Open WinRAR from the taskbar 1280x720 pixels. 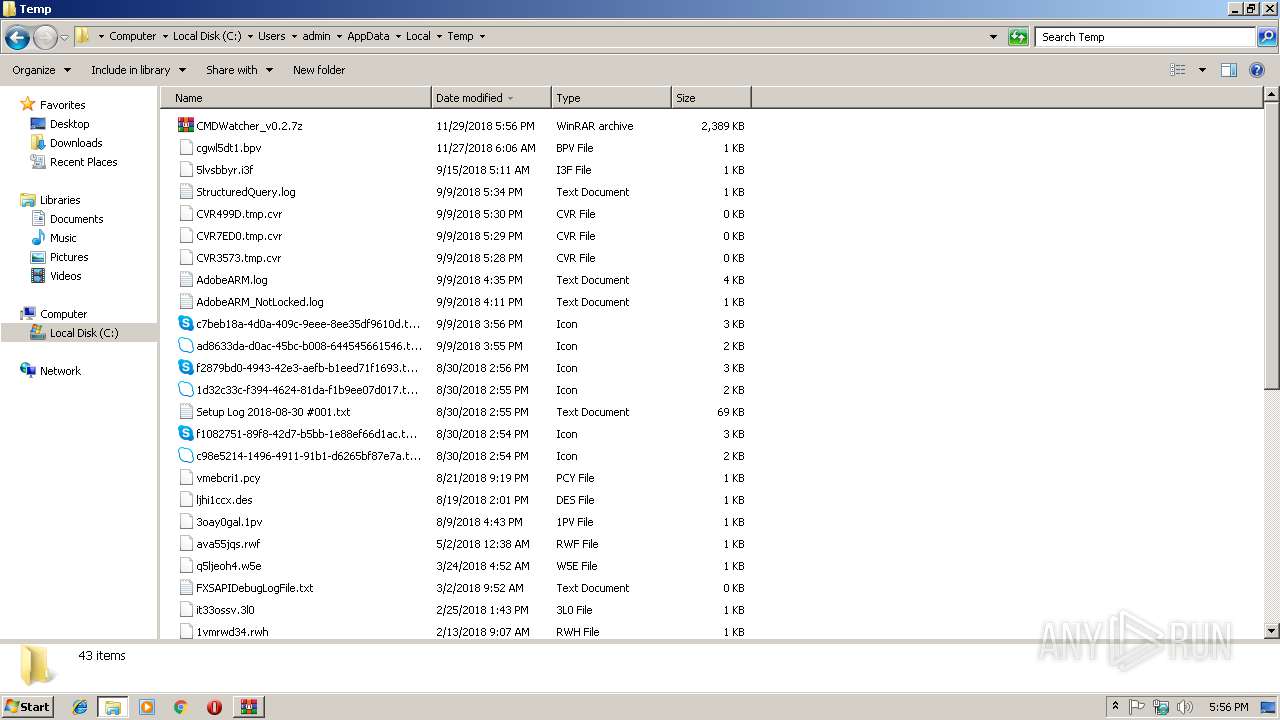click(x=248, y=707)
